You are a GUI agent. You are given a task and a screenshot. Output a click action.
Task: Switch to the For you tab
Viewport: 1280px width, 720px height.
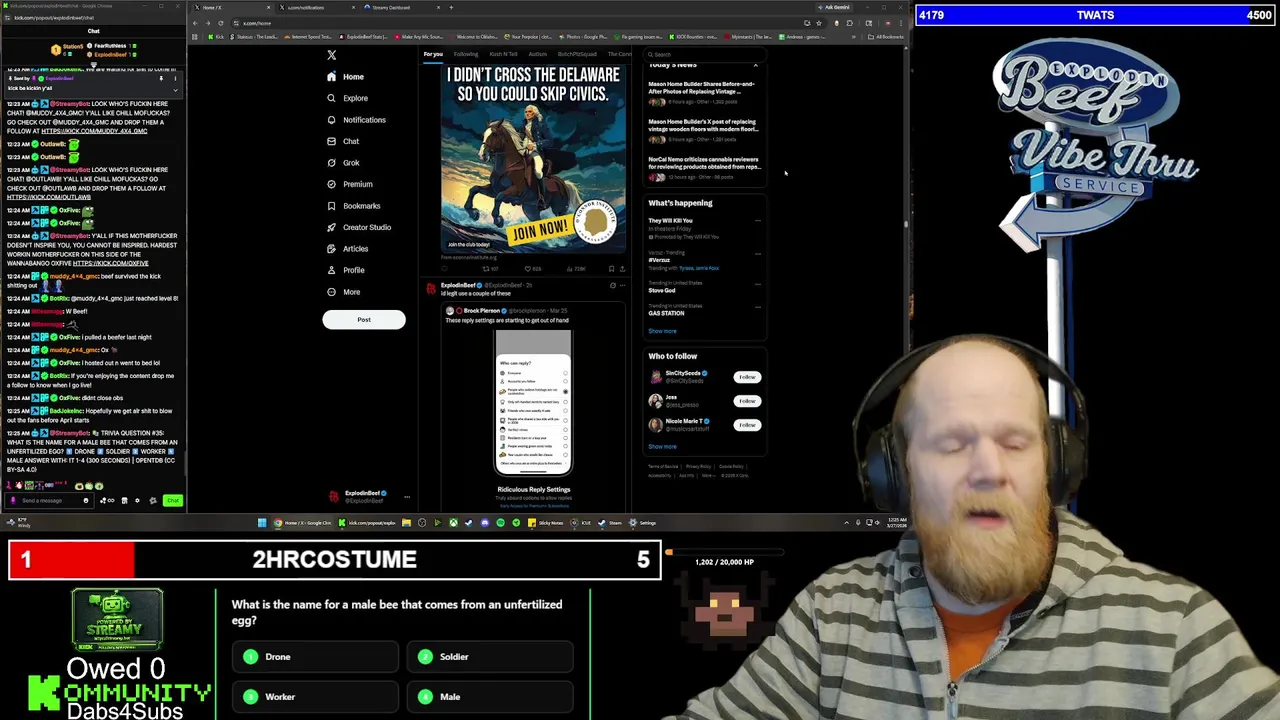[433, 54]
